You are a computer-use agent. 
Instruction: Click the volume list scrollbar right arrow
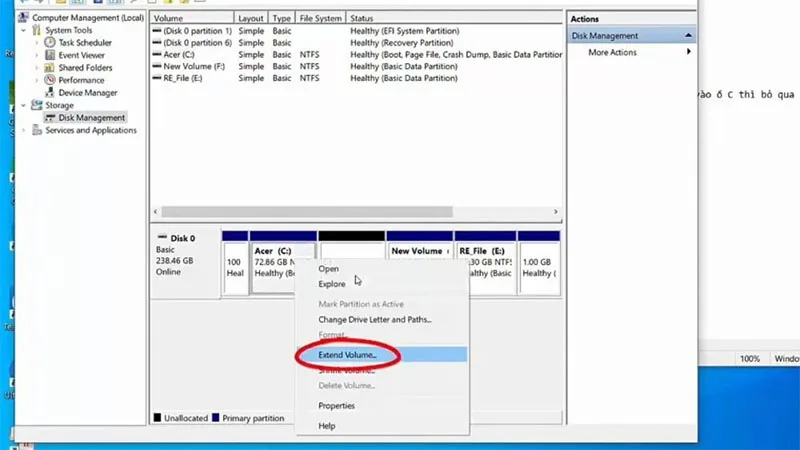click(556, 211)
